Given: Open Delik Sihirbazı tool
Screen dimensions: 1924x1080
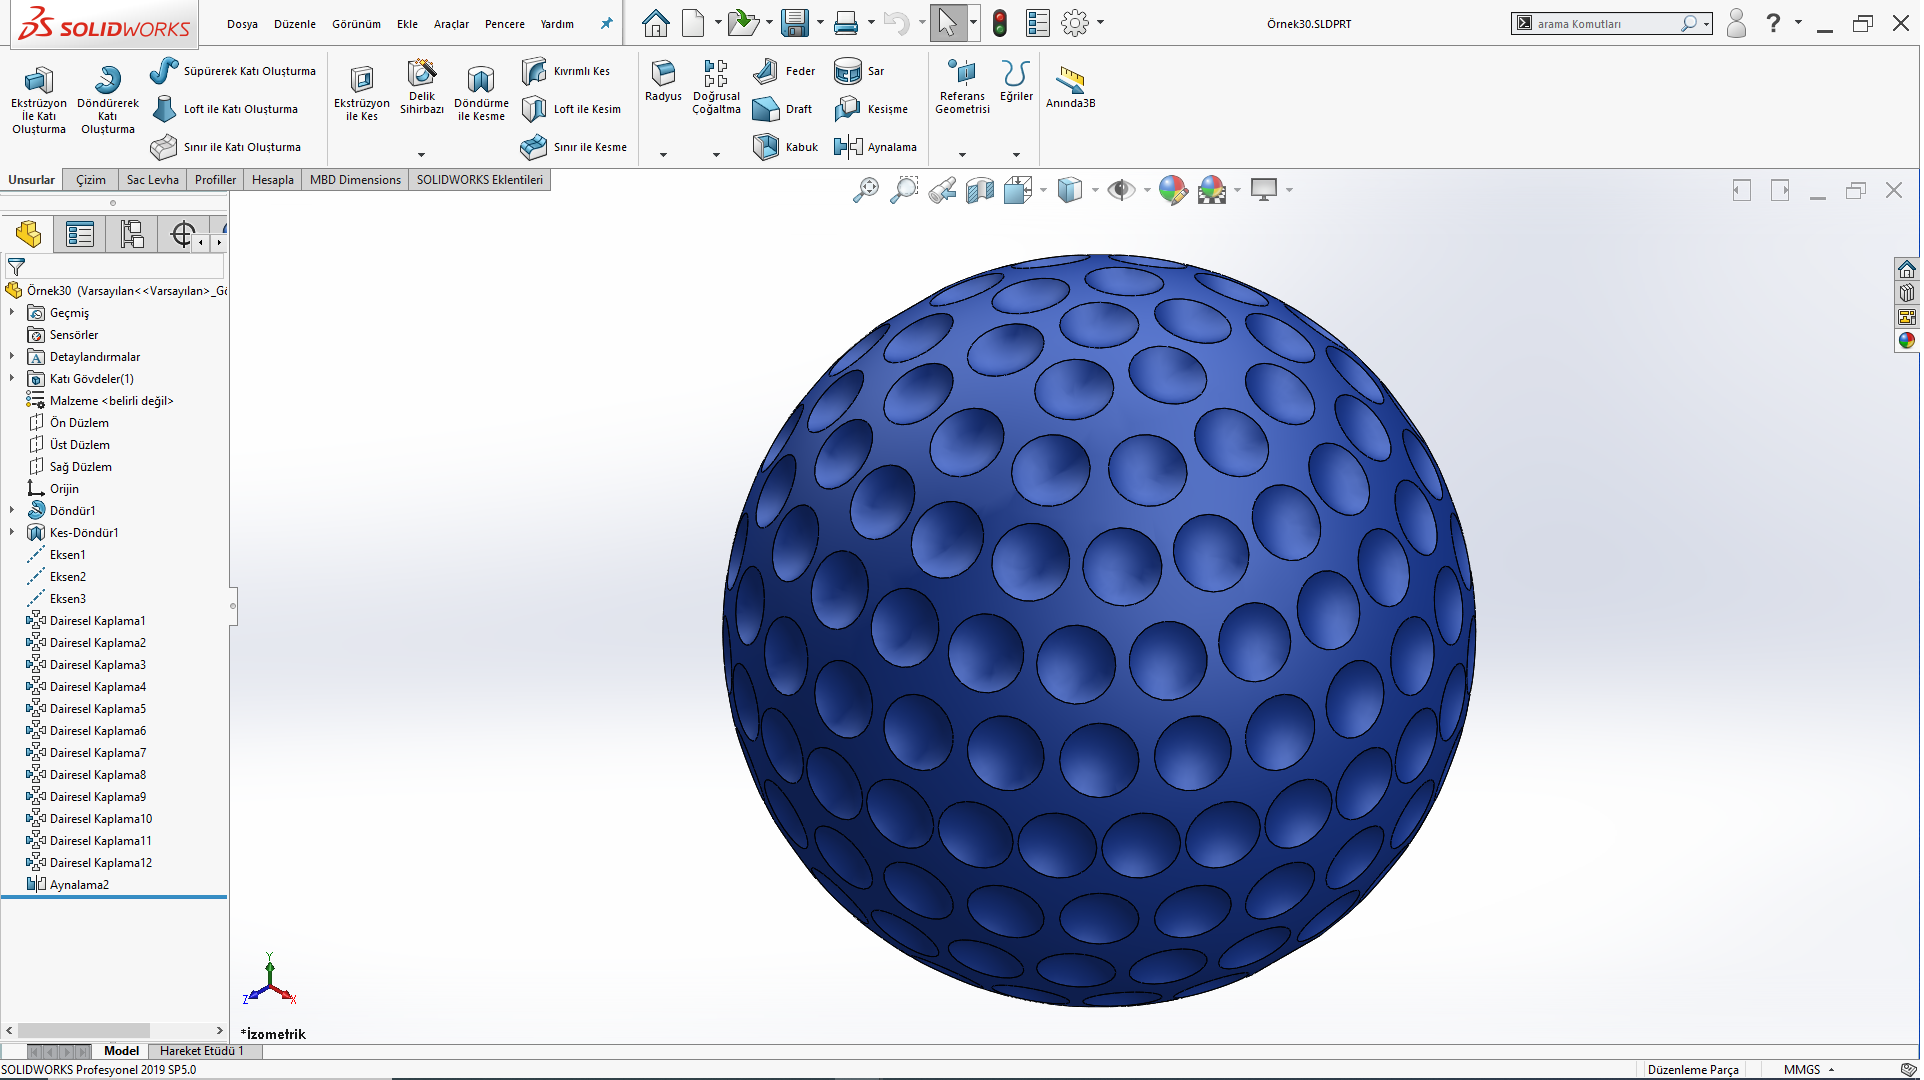Looking at the screenshot, I should 422,87.
